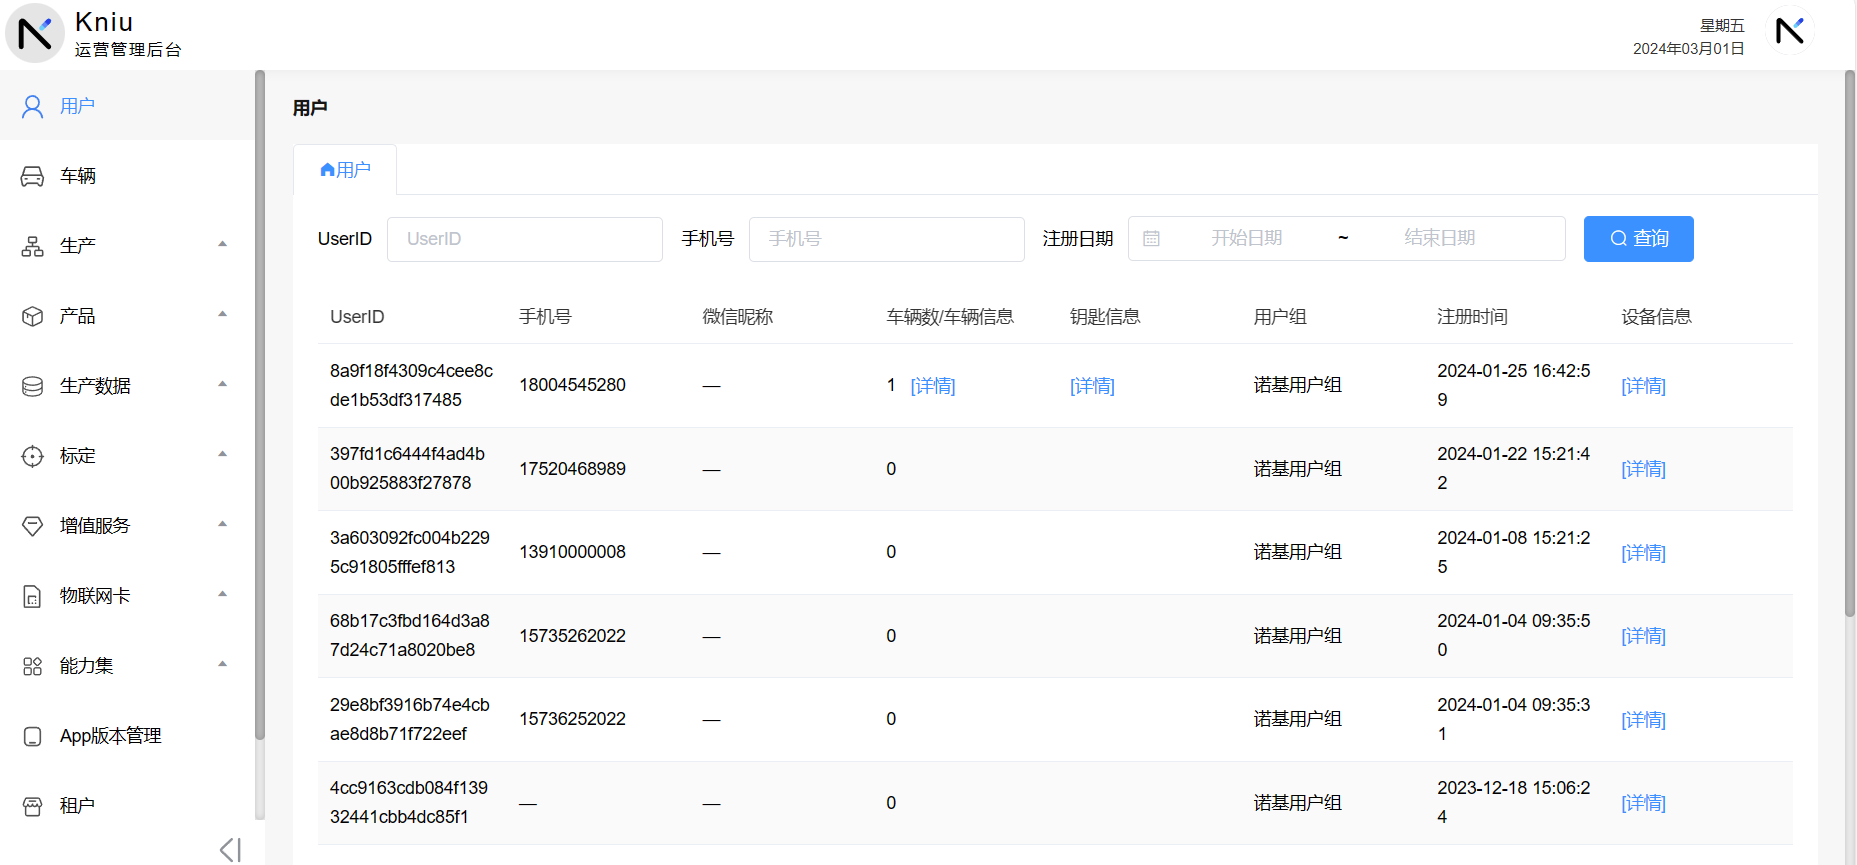Click the 生产 hierarchy icon in sidebar
The height and width of the screenshot is (865, 1857).
tap(33, 246)
